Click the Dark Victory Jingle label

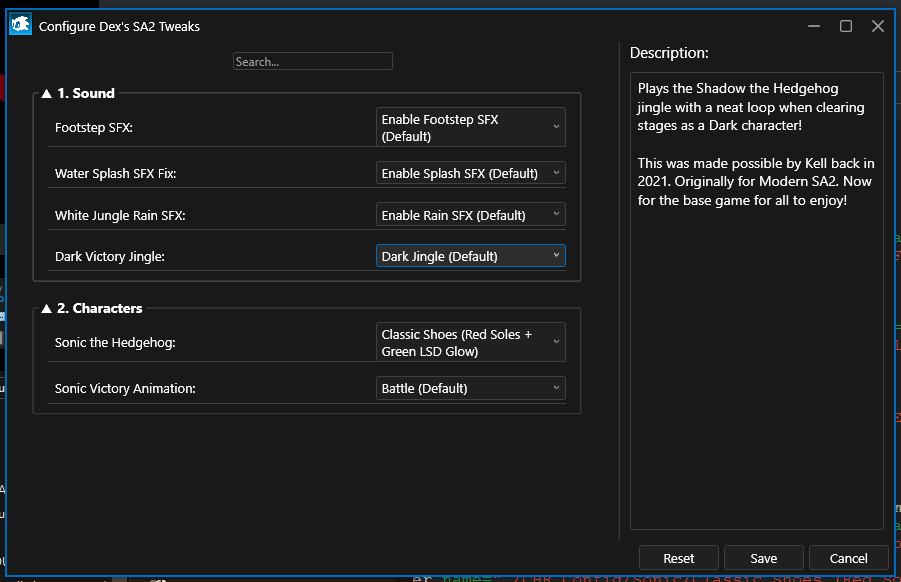point(110,257)
